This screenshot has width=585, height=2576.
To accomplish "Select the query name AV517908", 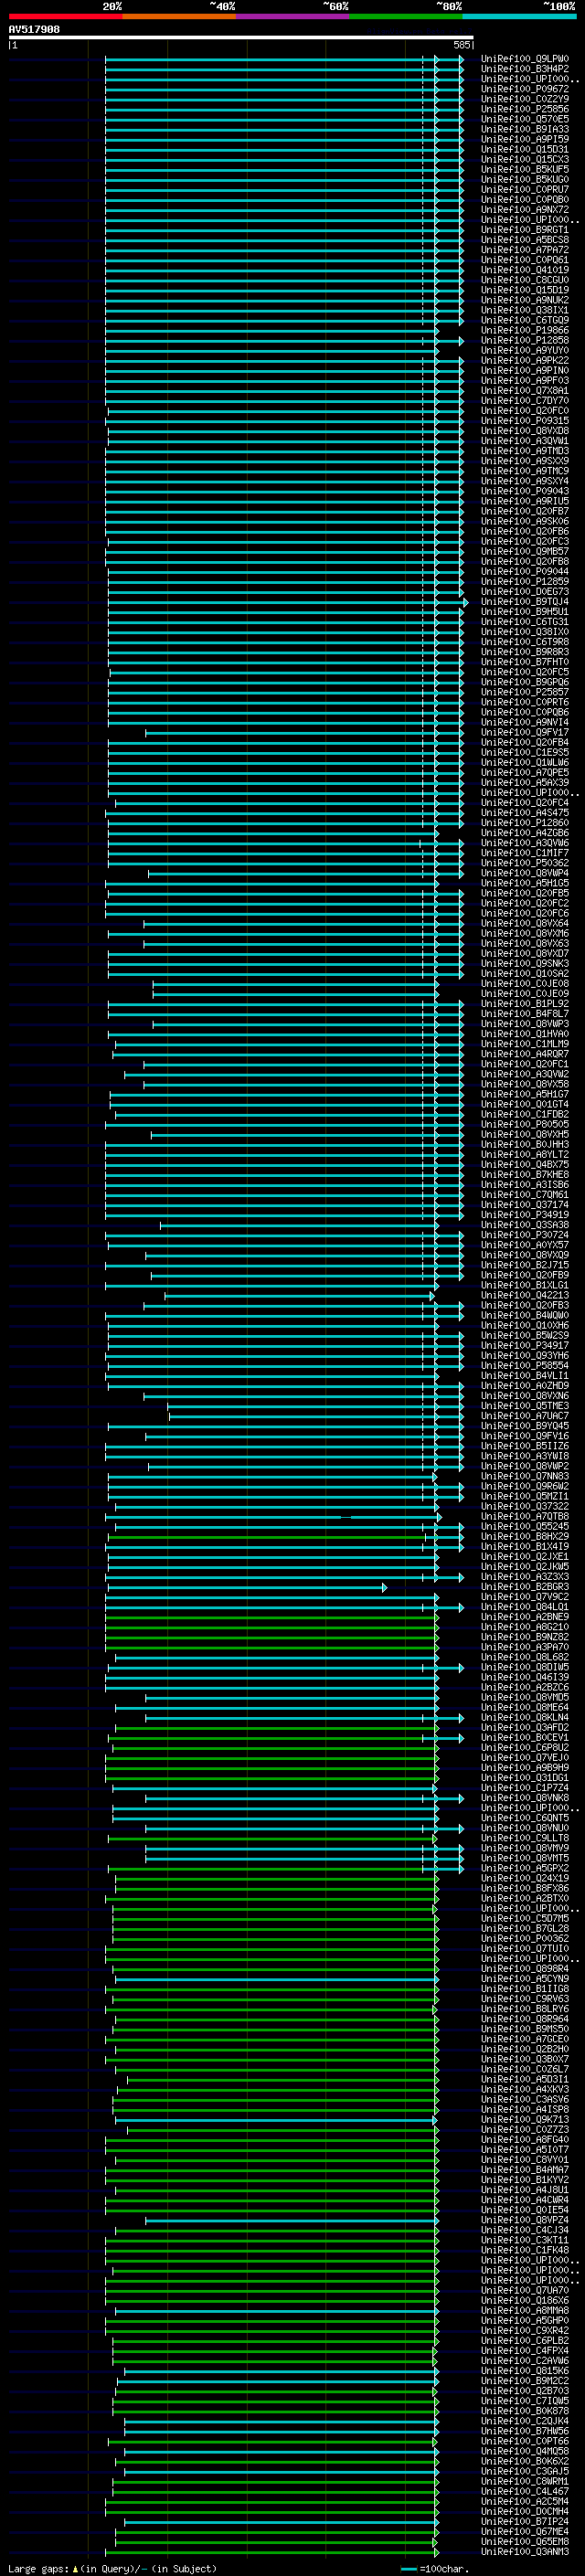I will (34, 29).
